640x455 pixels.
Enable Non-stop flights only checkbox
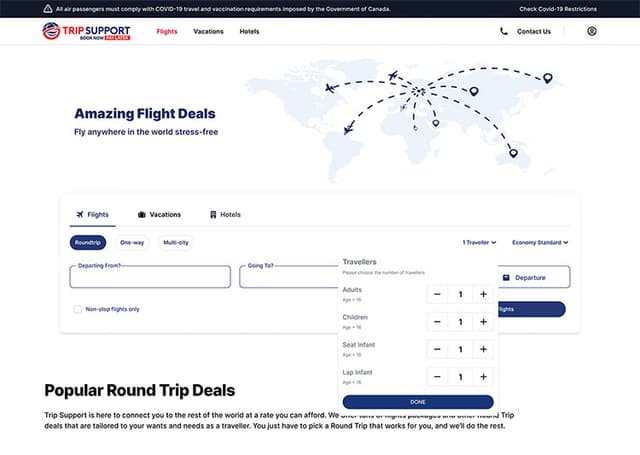coord(78,309)
